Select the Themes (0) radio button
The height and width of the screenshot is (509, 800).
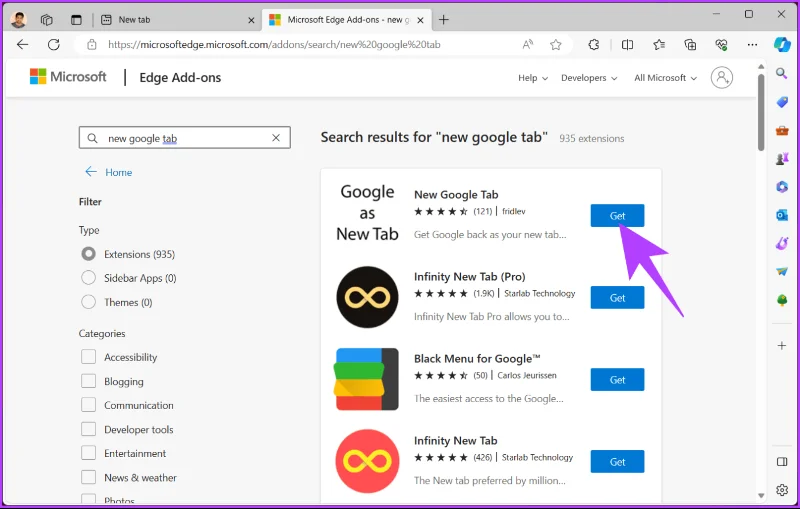click(x=88, y=302)
